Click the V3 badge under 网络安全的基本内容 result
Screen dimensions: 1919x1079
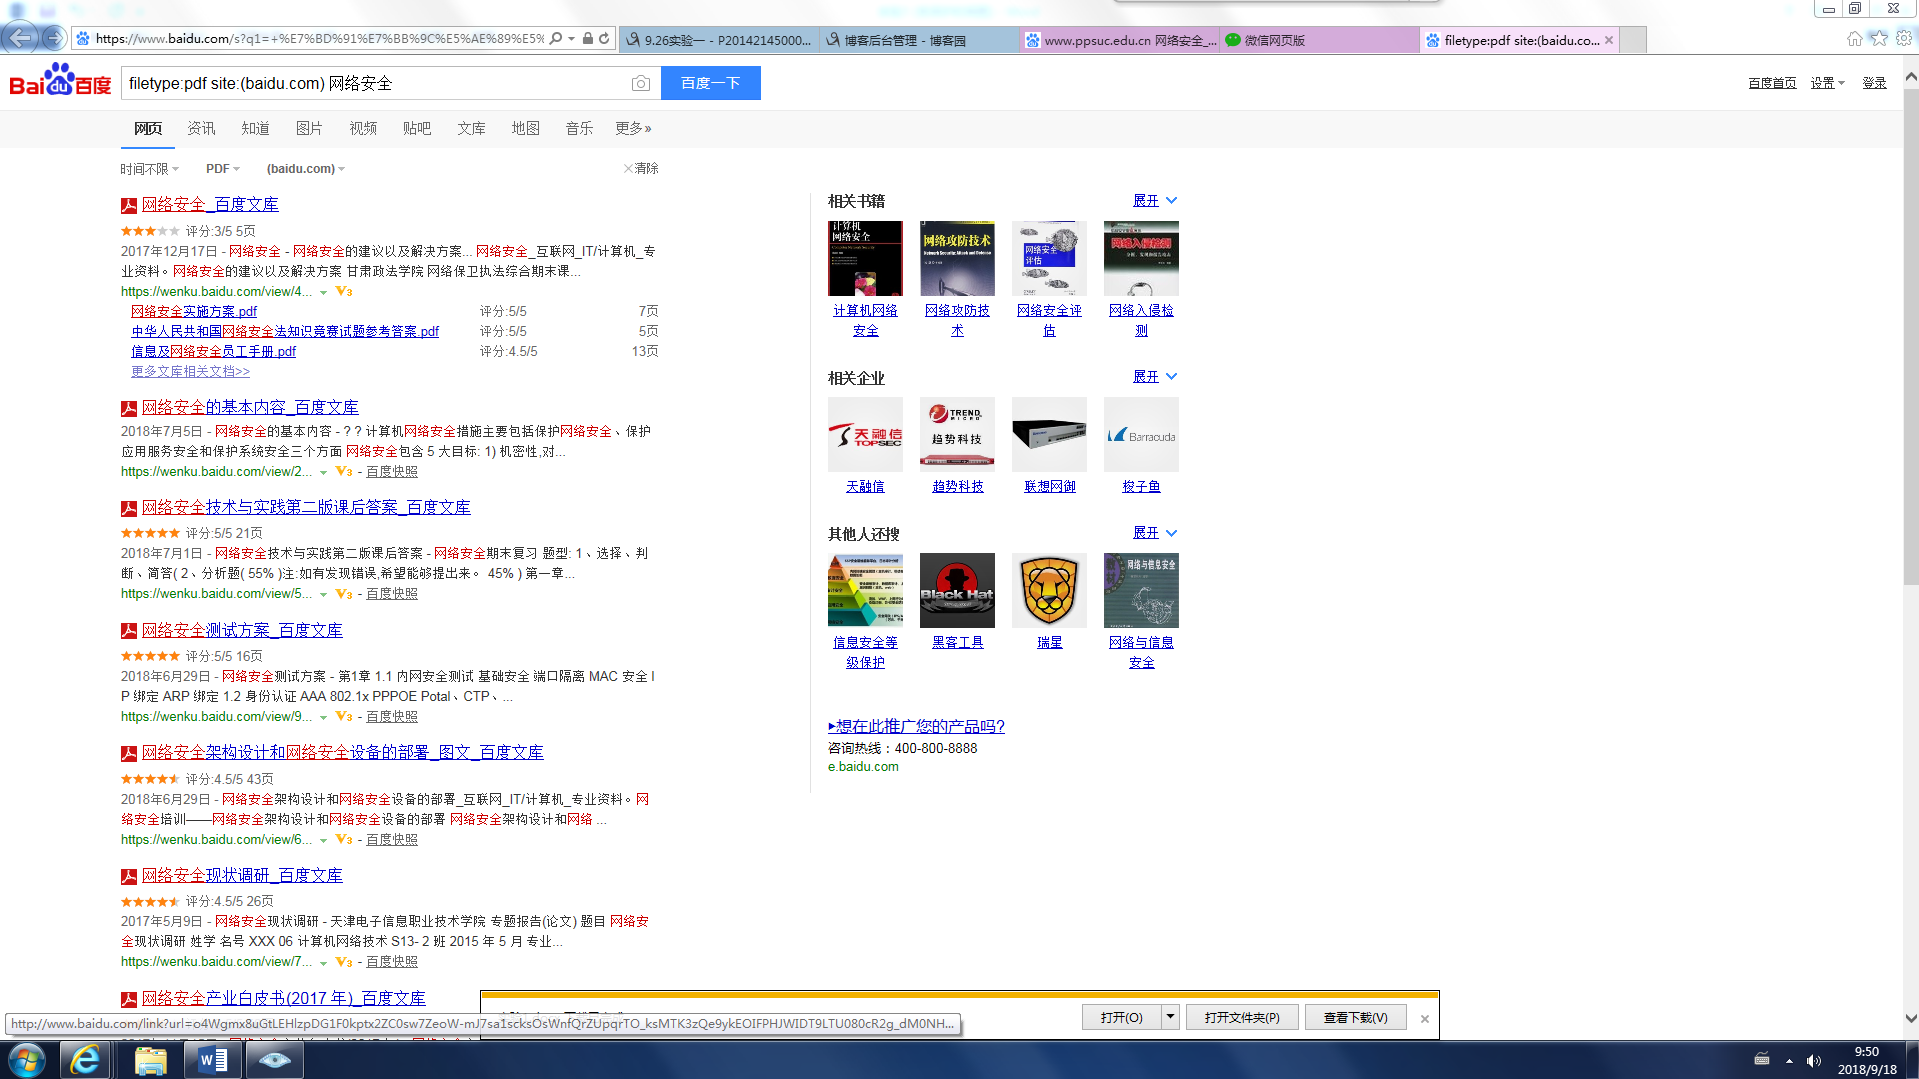click(x=344, y=471)
